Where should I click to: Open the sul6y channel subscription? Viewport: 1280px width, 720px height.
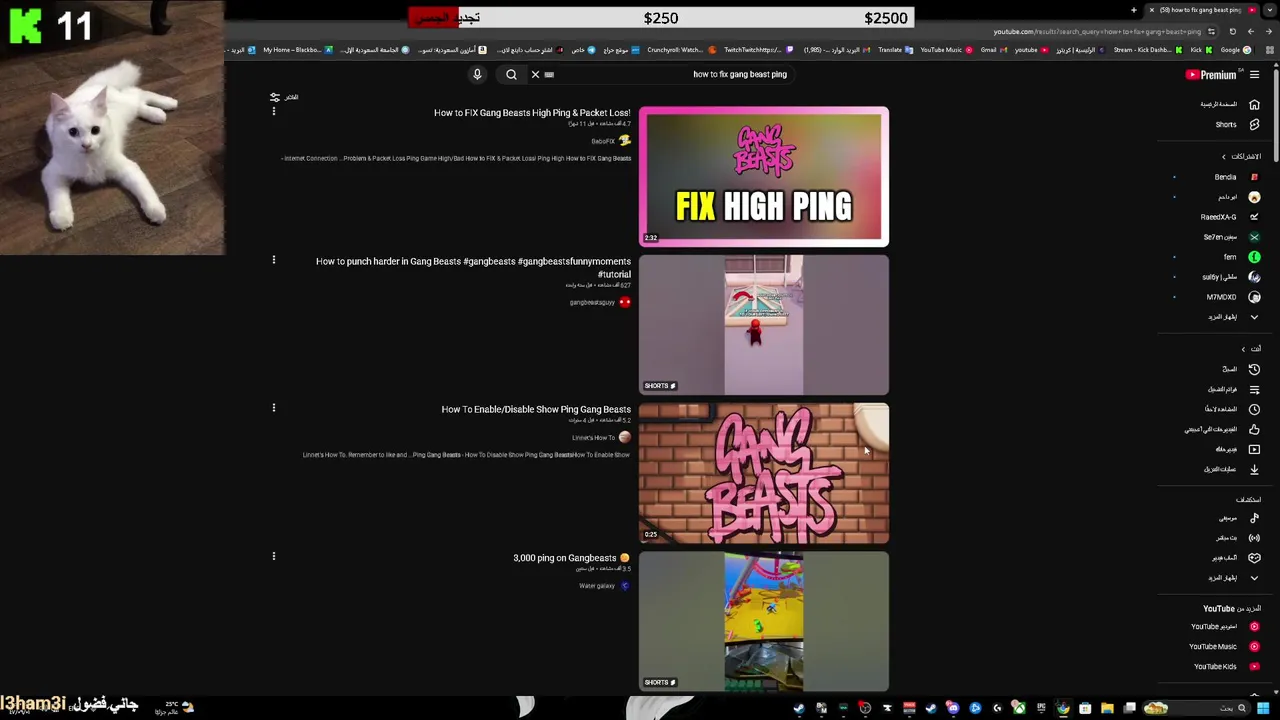click(1231, 277)
